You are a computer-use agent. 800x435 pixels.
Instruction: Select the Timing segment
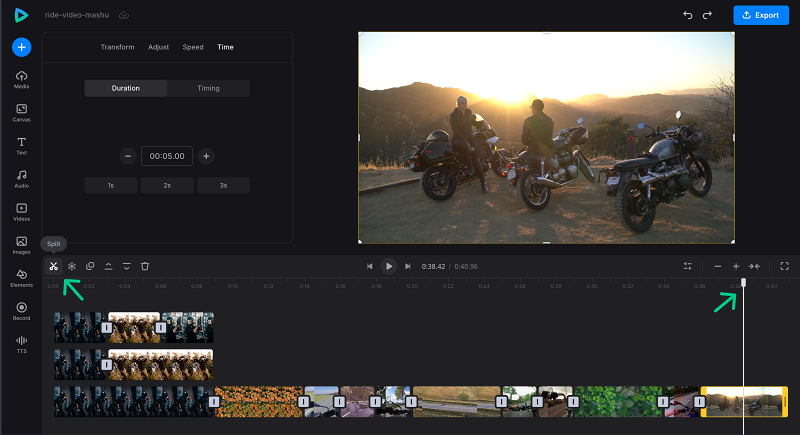209,88
